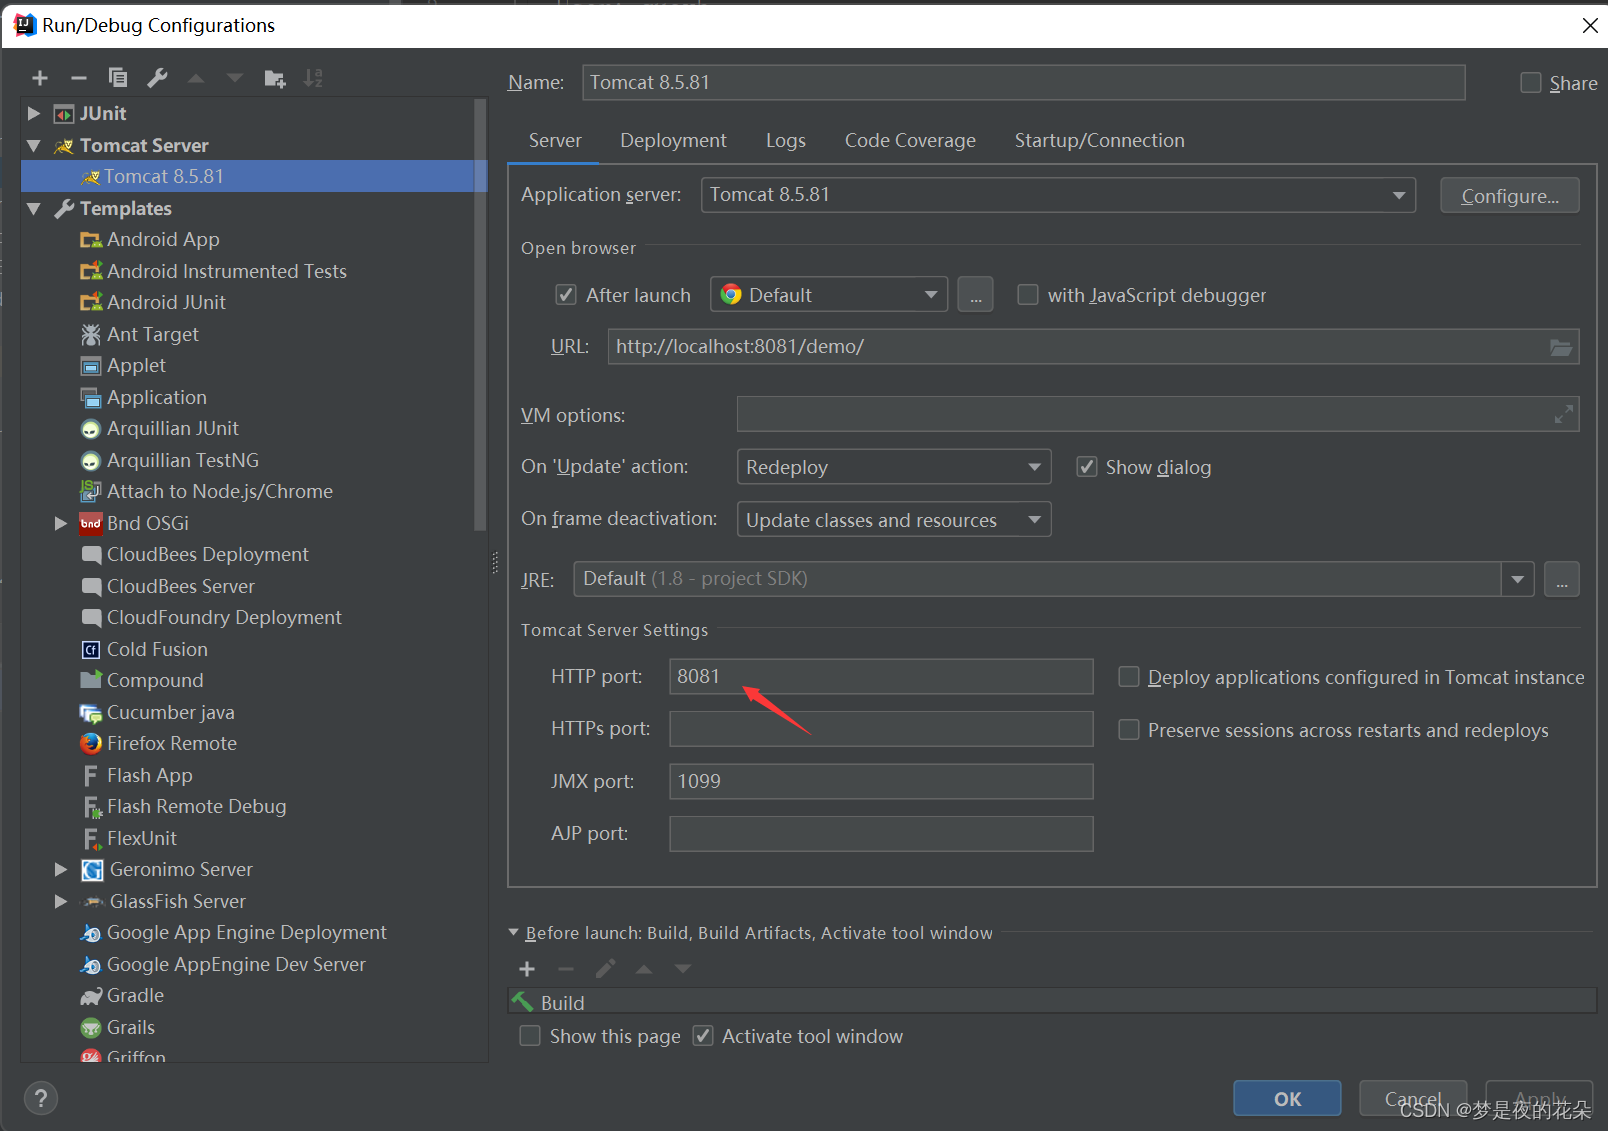Move before-launch task down arrow
The width and height of the screenshot is (1608, 1131).
[x=683, y=968]
